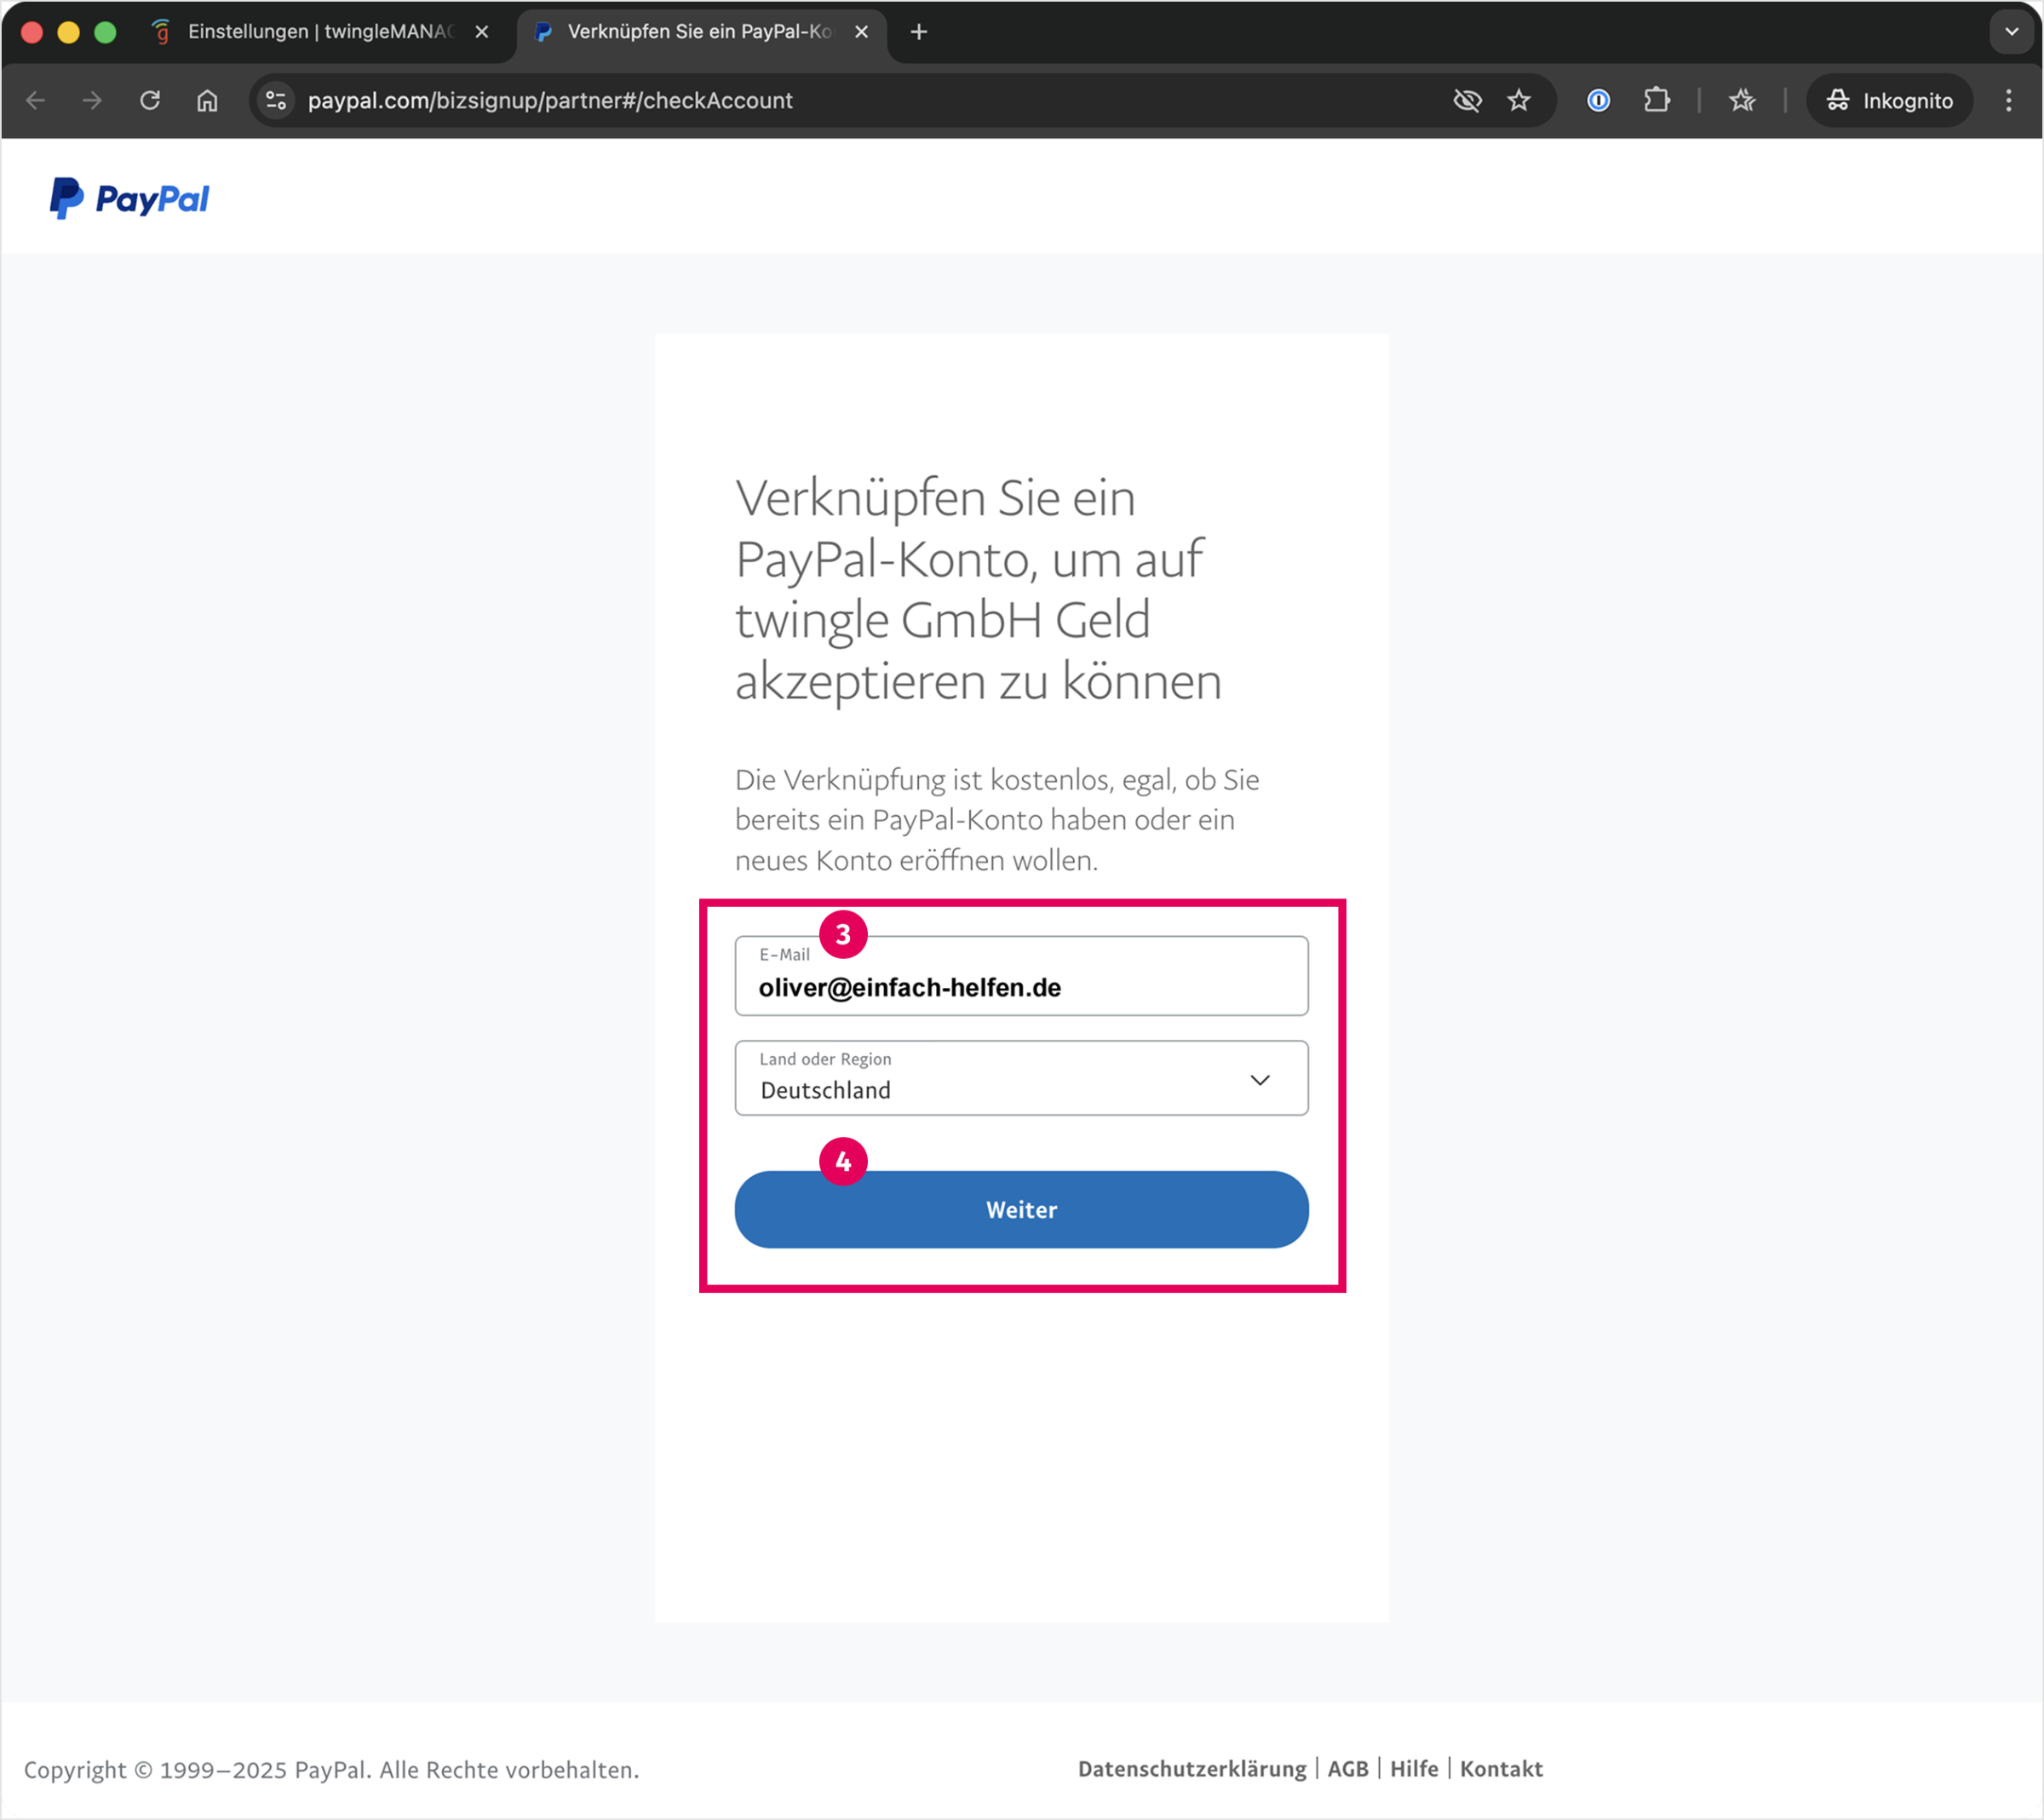Open the extensions puzzle icon
Viewport: 2044px width, 1820px height.
point(1656,100)
